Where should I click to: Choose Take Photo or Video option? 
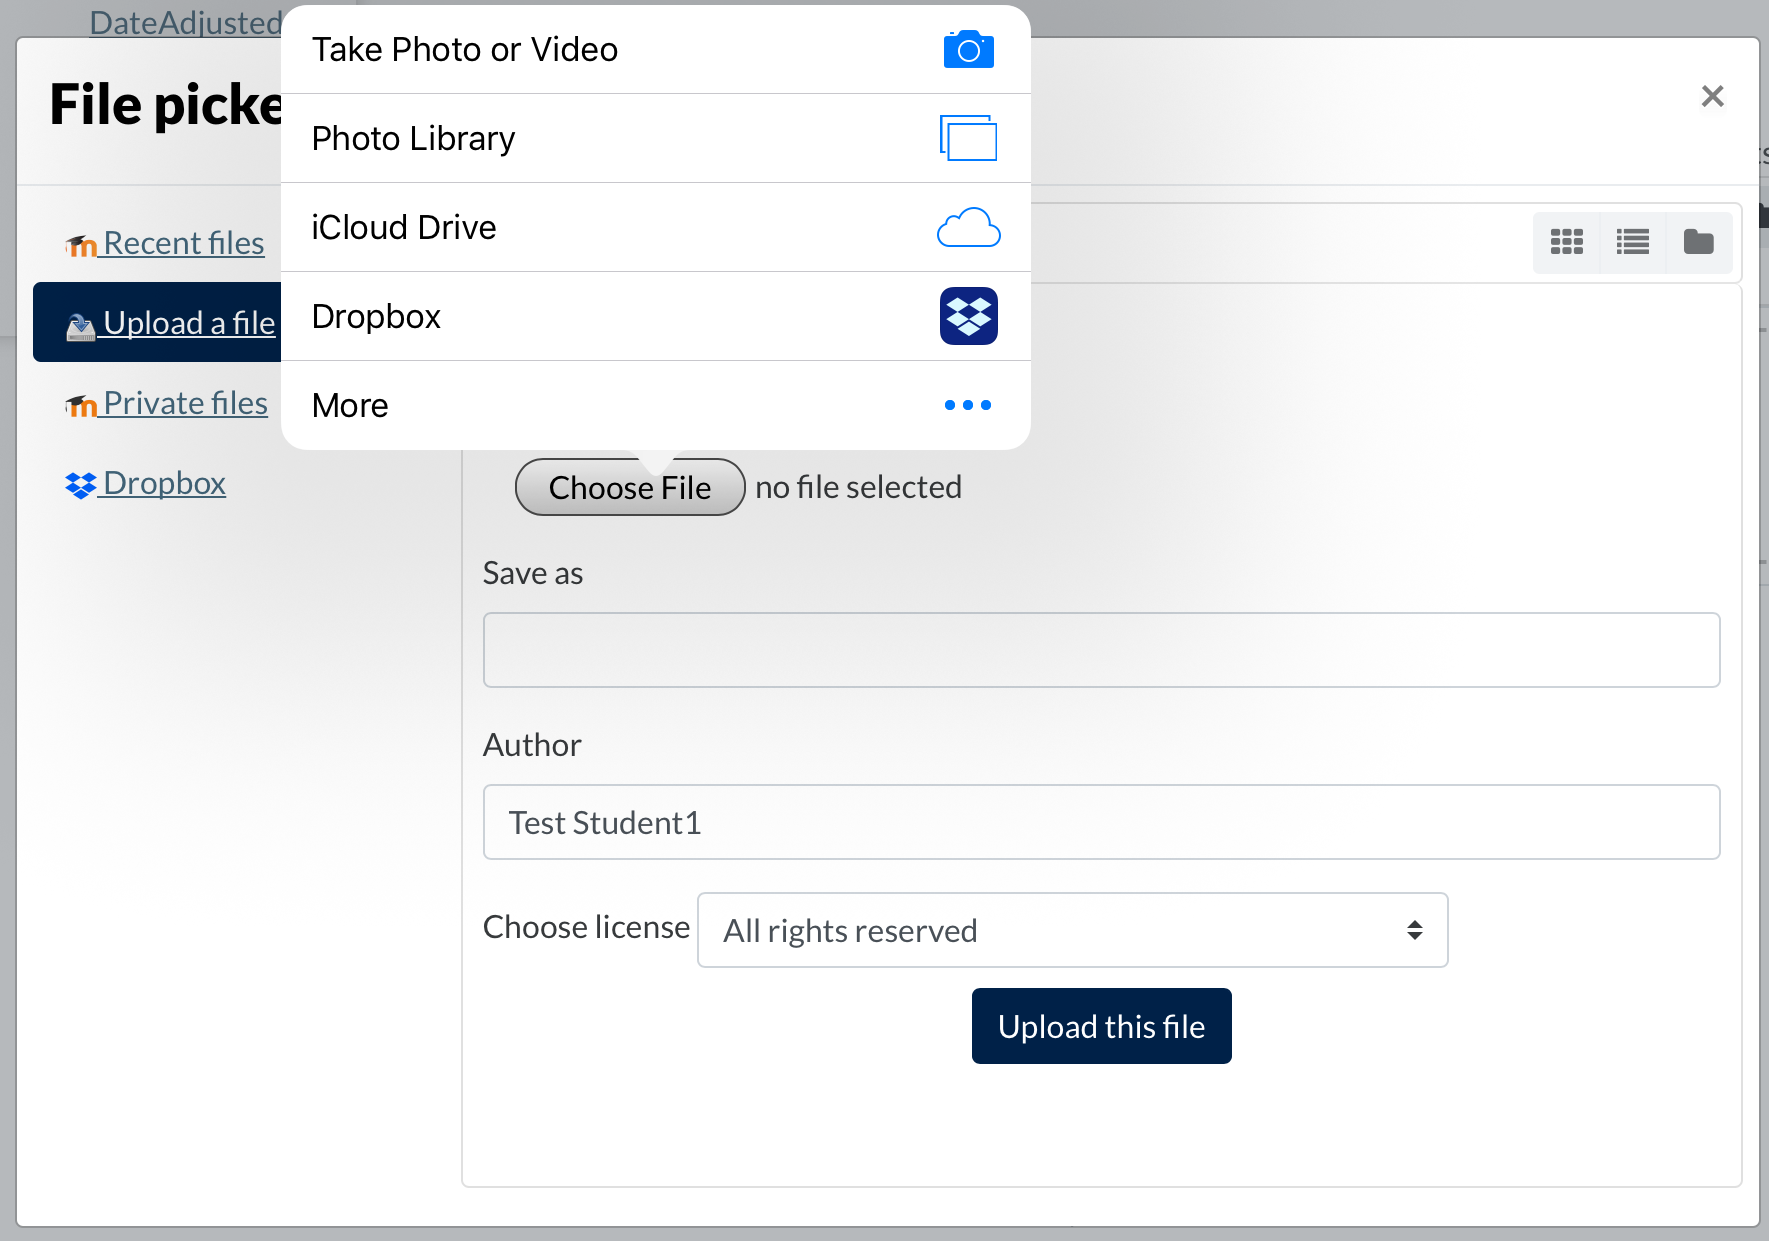click(x=656, y=49)
